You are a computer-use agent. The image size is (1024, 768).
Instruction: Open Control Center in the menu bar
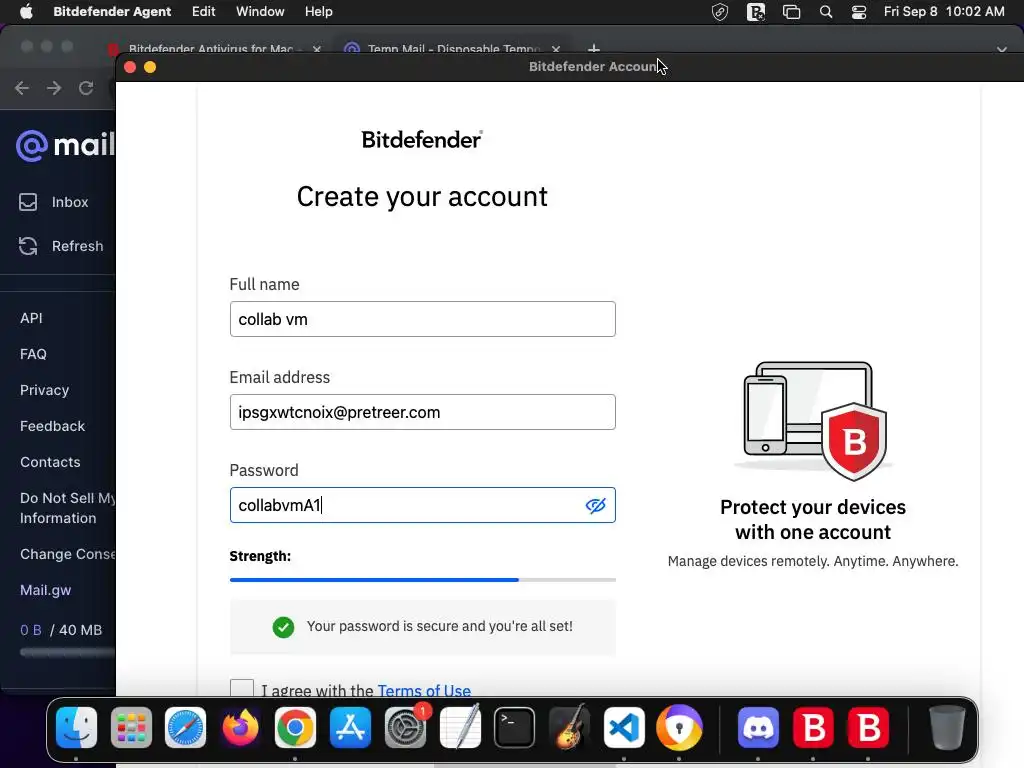click(859, 12)
